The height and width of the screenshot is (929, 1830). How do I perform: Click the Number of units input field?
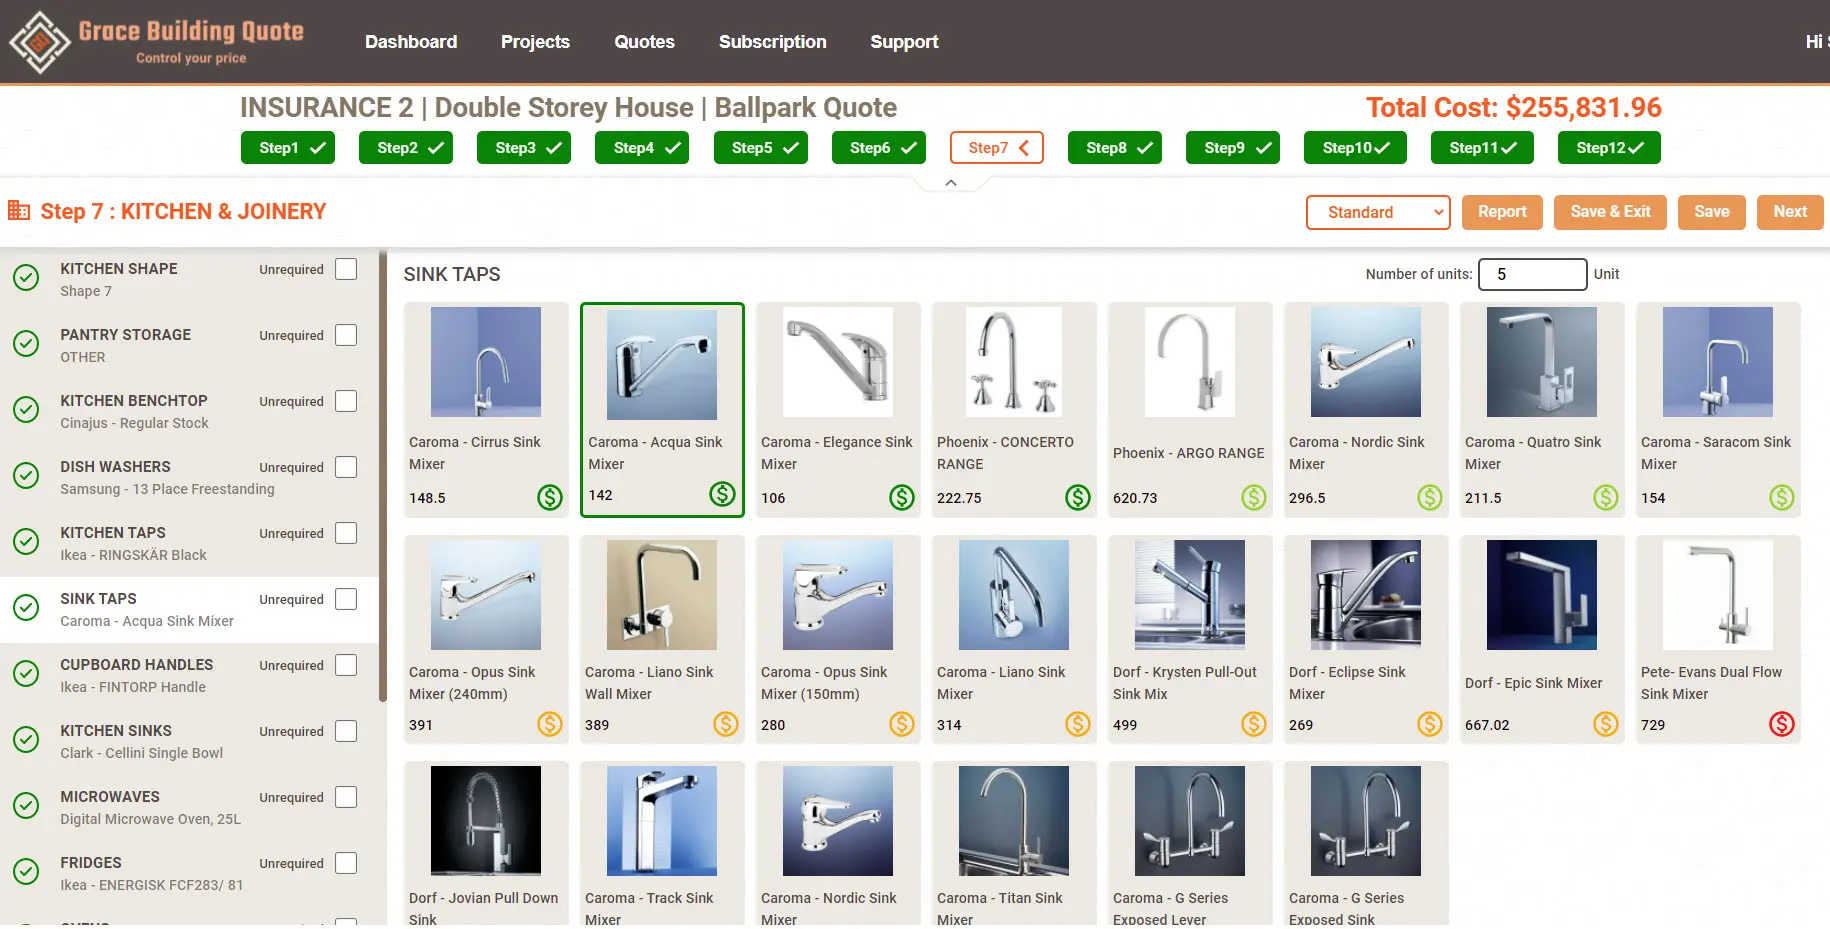click(1531, 274)
